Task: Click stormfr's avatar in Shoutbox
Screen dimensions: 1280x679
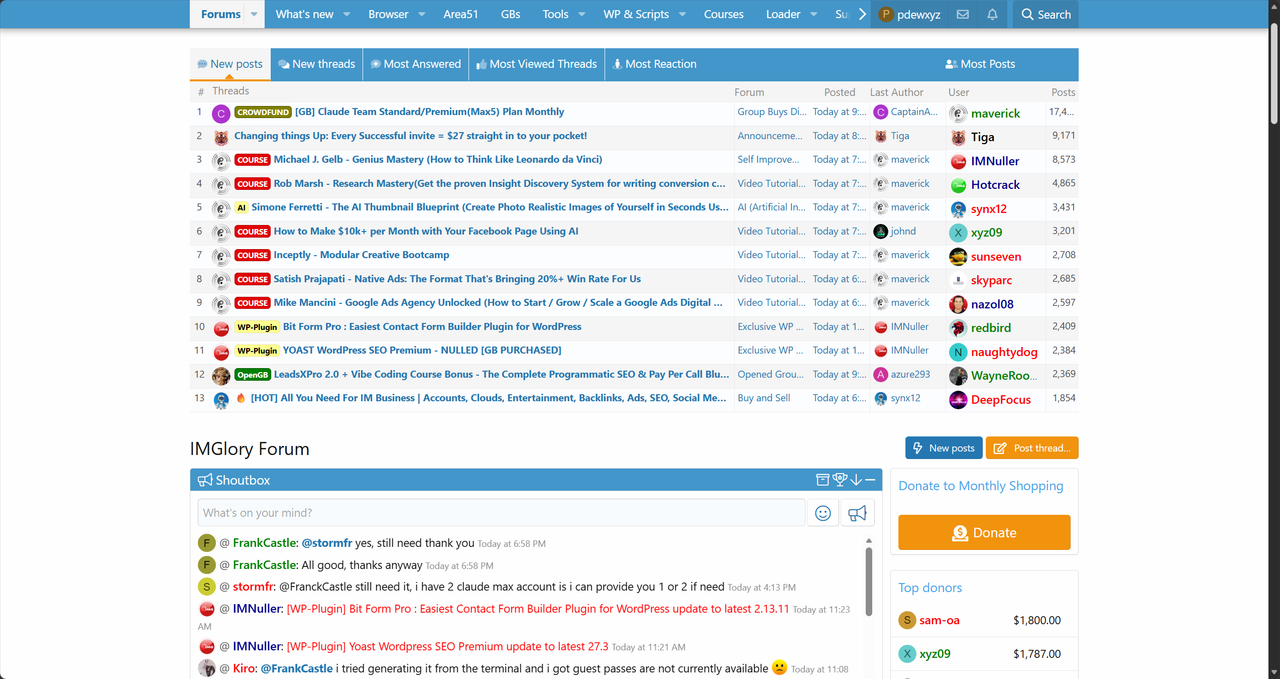Action: point(207,587)
